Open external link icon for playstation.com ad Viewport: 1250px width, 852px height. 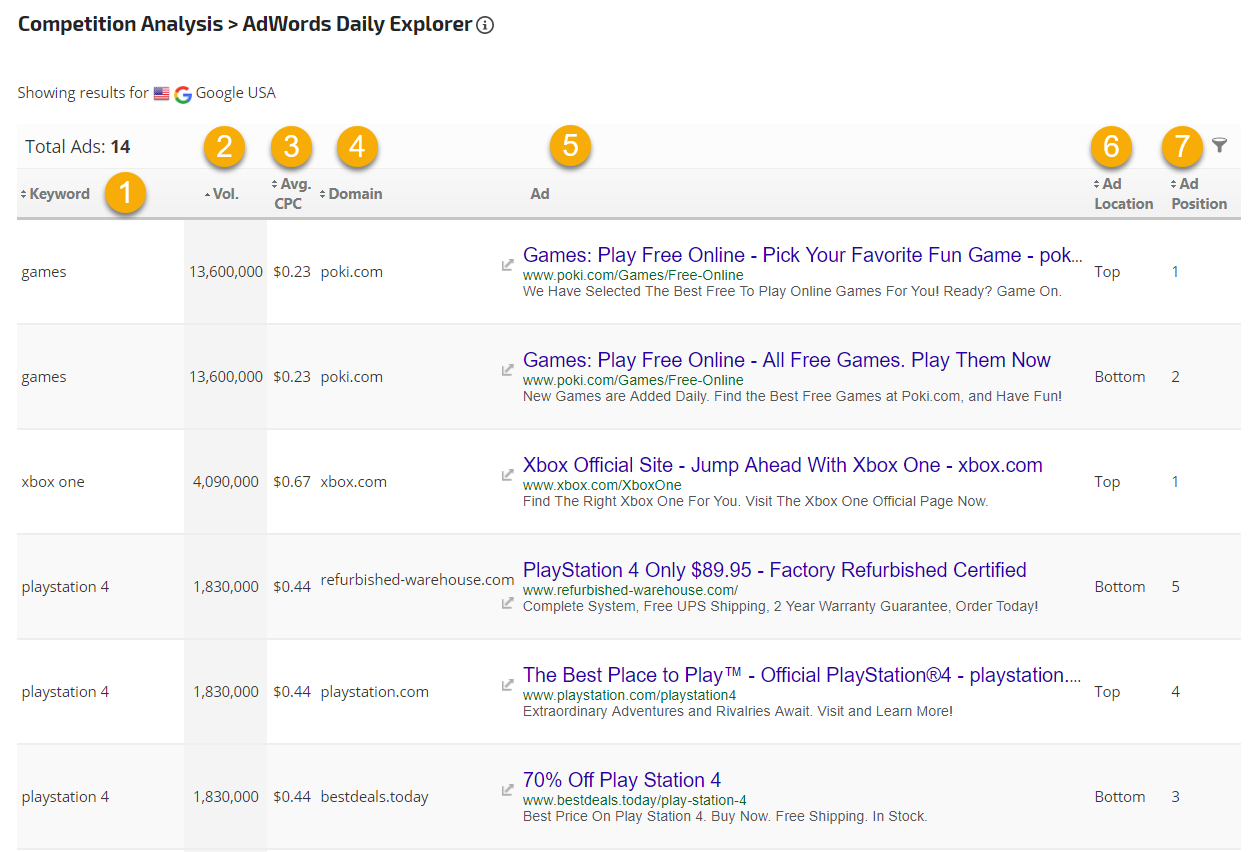(x=508, y=685)
